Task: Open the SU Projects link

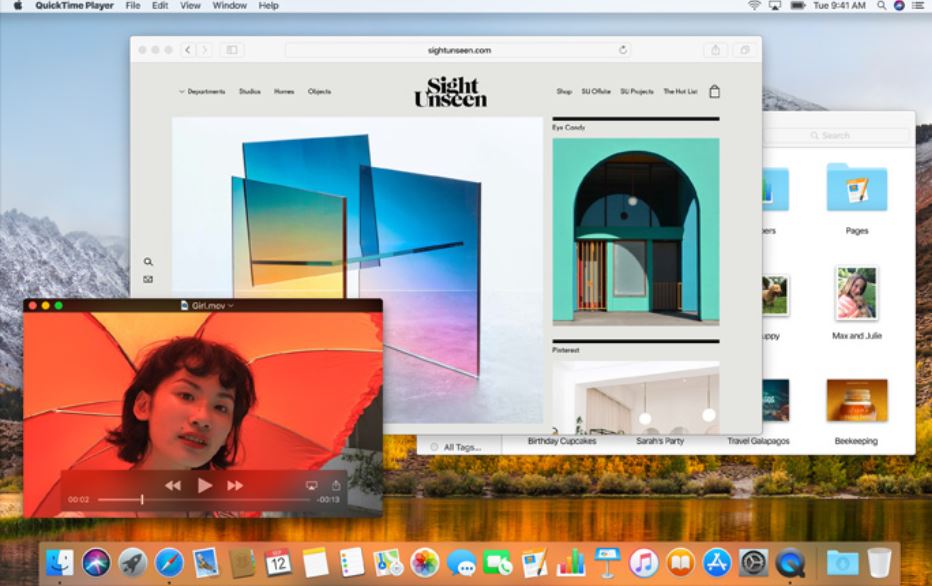Action: pyautogui.click(x=637, y=92)
